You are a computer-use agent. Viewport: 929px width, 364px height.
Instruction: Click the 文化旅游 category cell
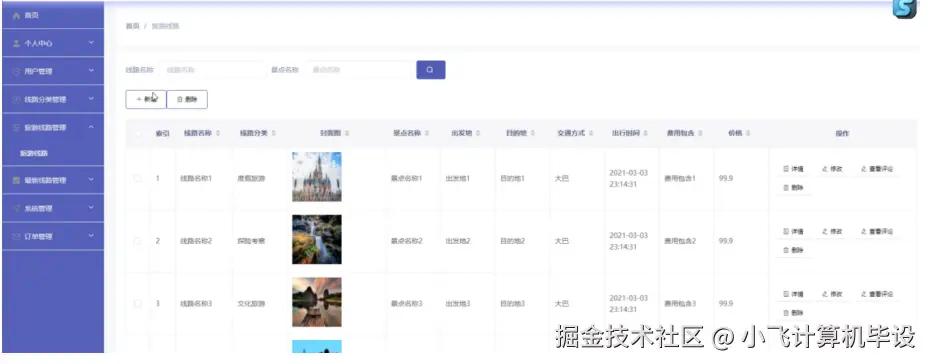coord(251,304)
